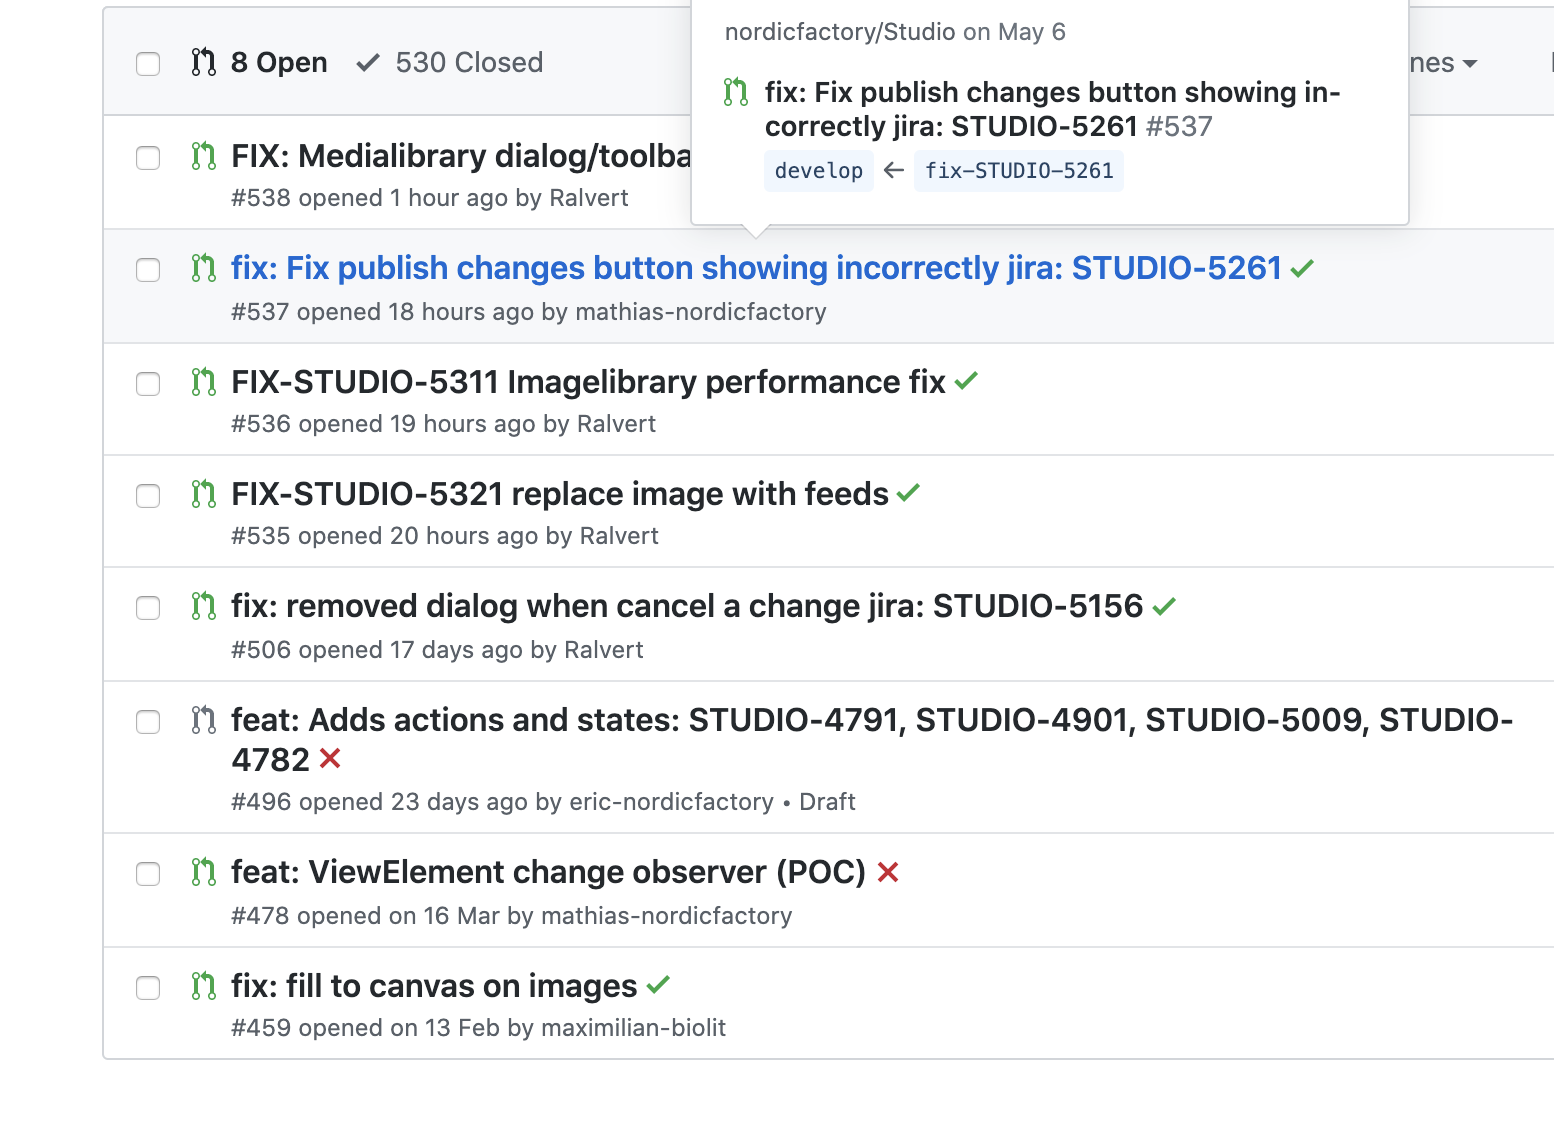
Task: Click the develop branch label in hover card
Action: click(x=819, y=171)
